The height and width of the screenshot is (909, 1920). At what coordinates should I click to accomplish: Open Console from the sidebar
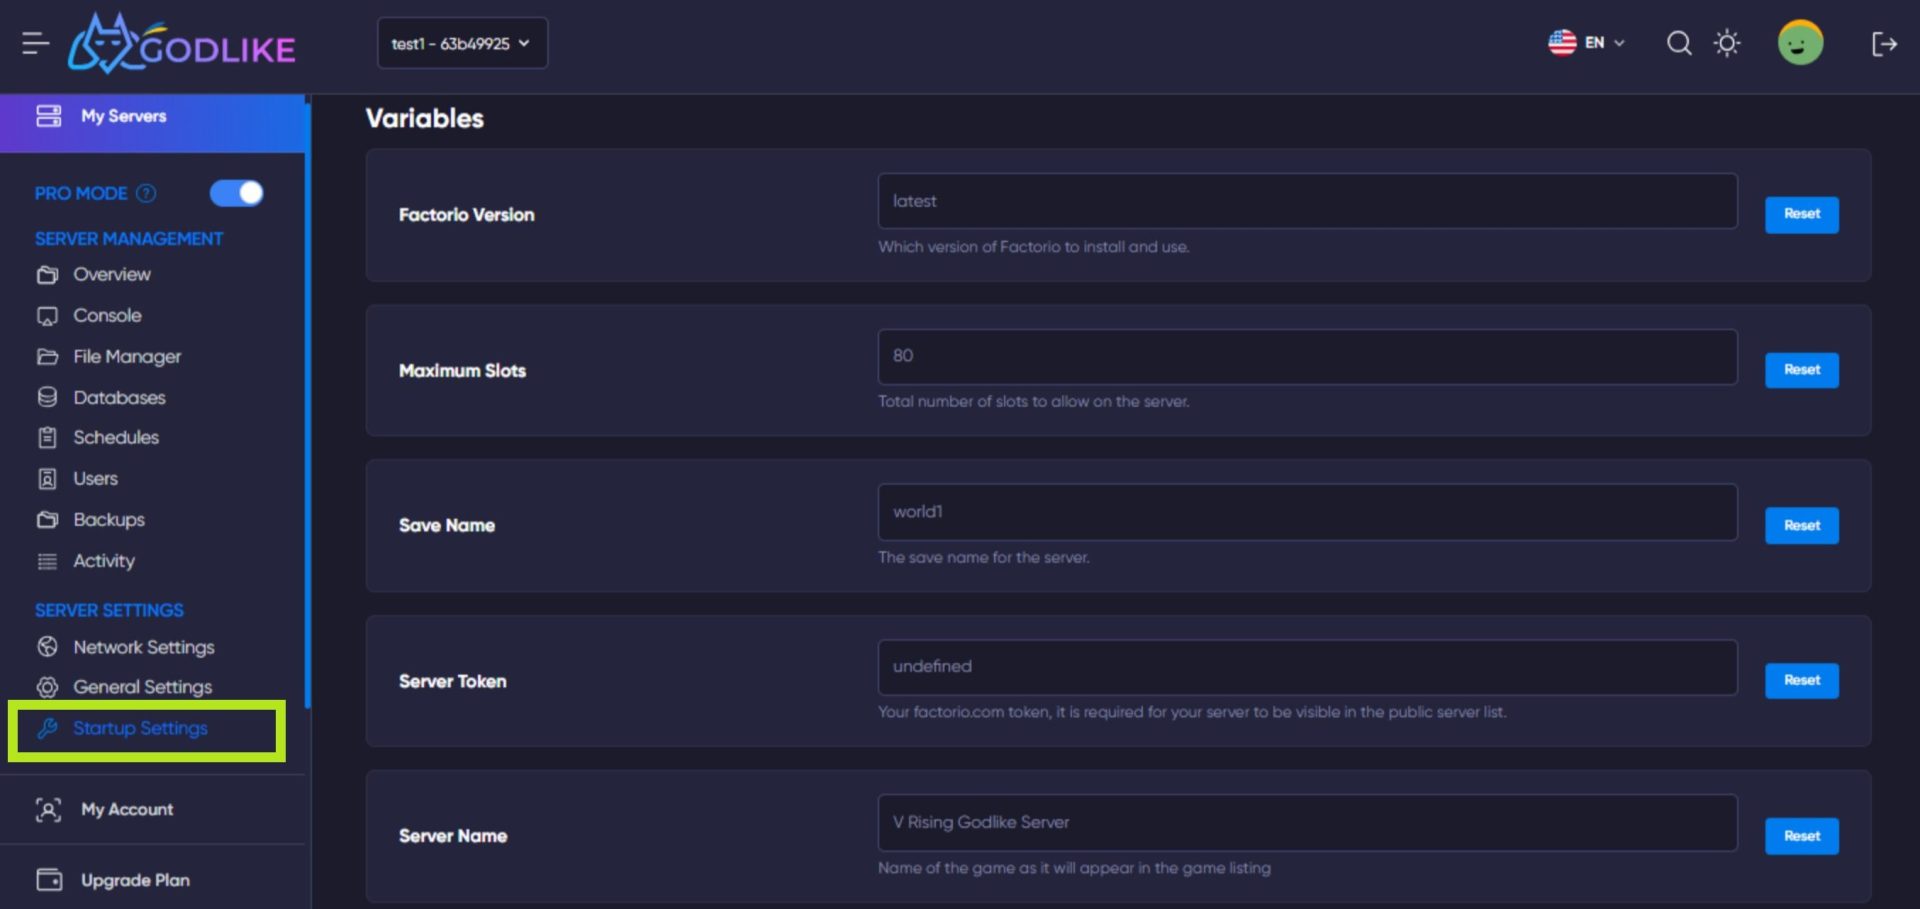coord(107,315)
